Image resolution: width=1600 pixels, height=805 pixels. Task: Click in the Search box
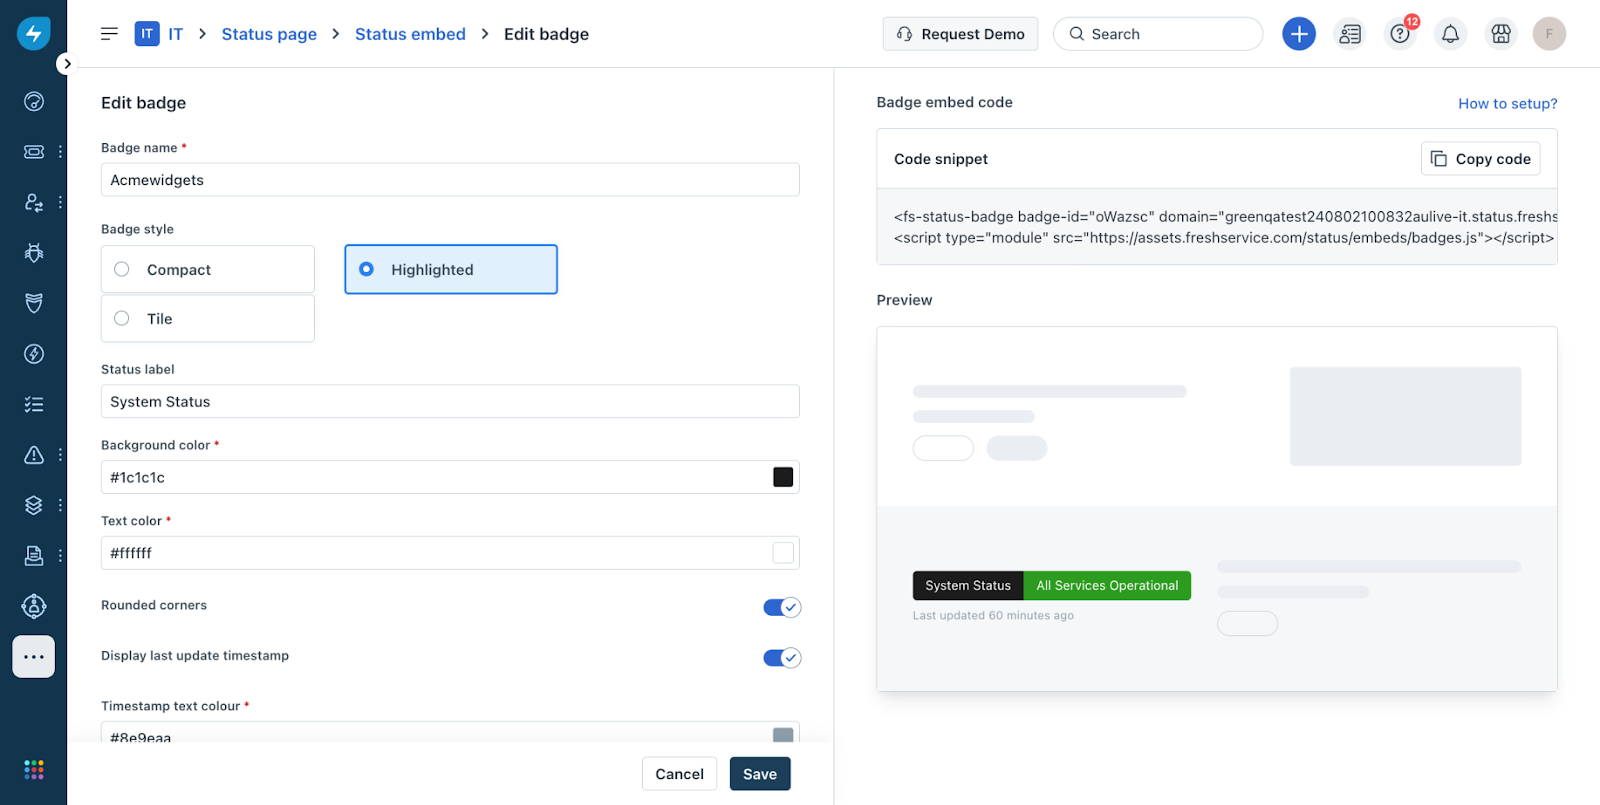1158,34
